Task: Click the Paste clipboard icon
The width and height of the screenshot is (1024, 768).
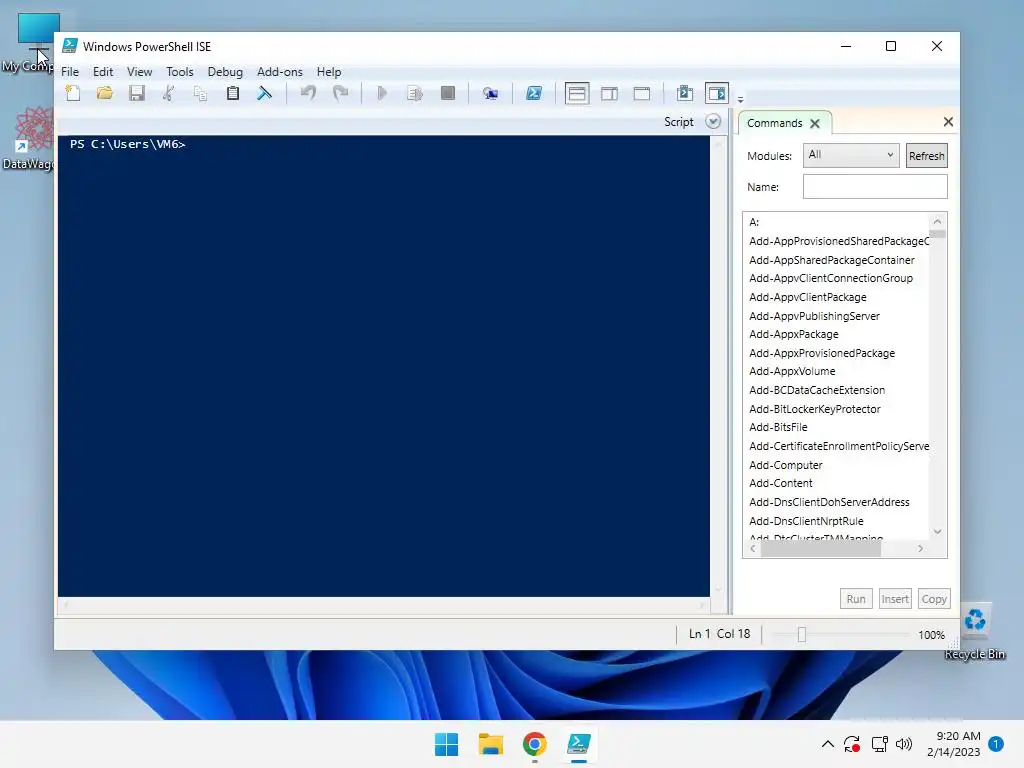Action: 232,93
